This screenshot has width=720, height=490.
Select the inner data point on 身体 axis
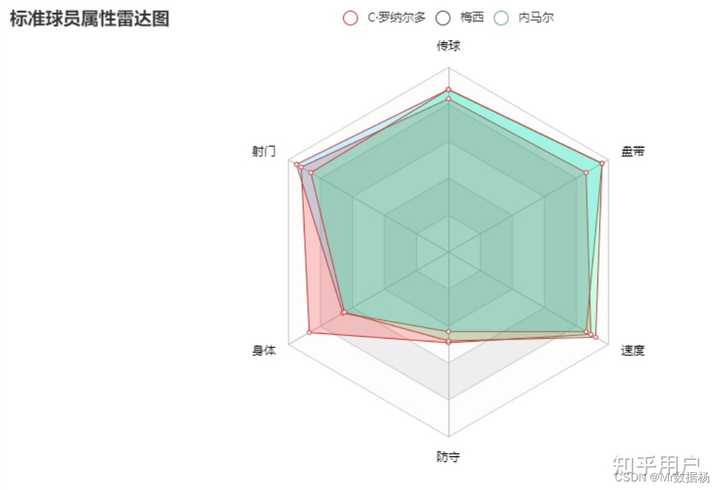(x=344, y=312)
